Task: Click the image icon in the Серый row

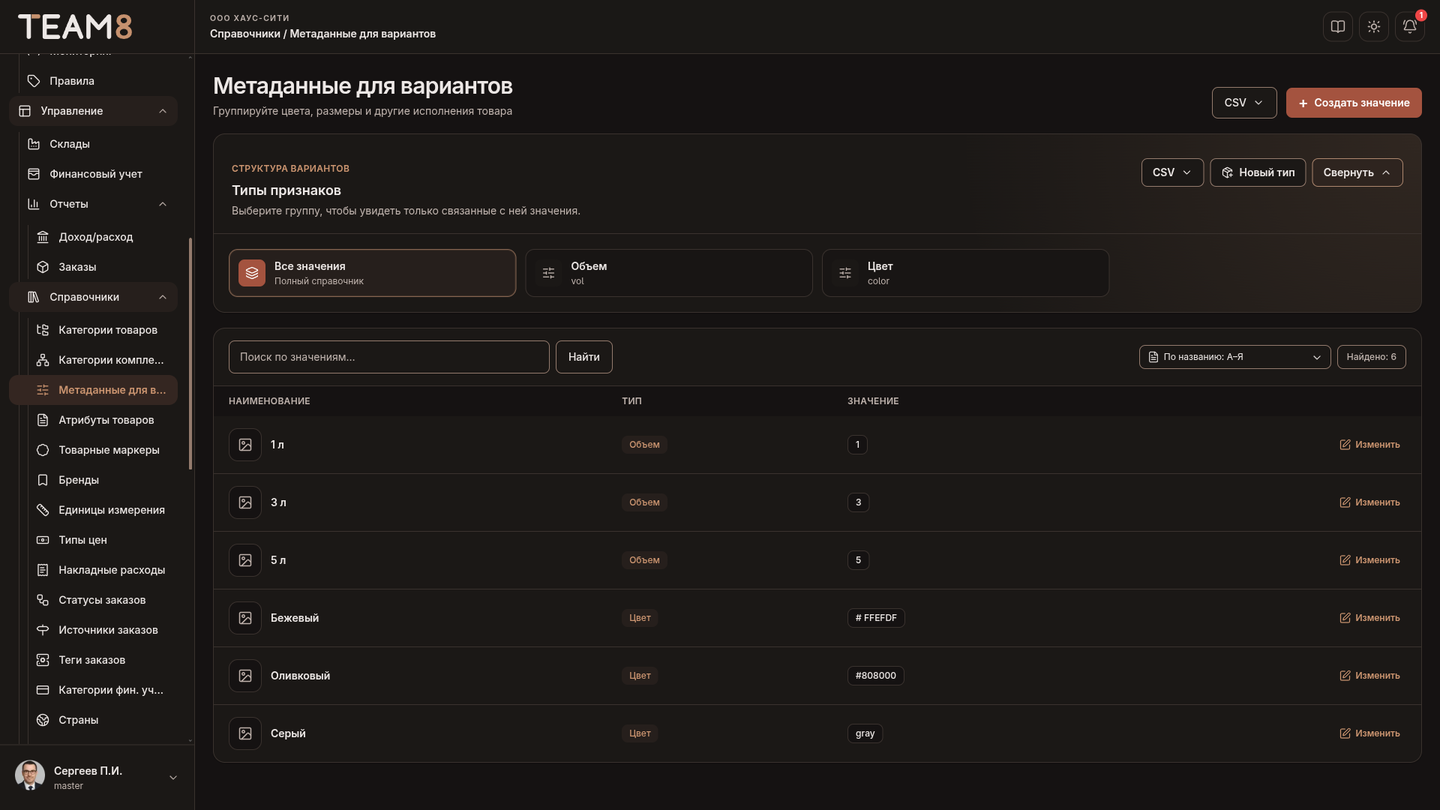Action: click(245, 734)
